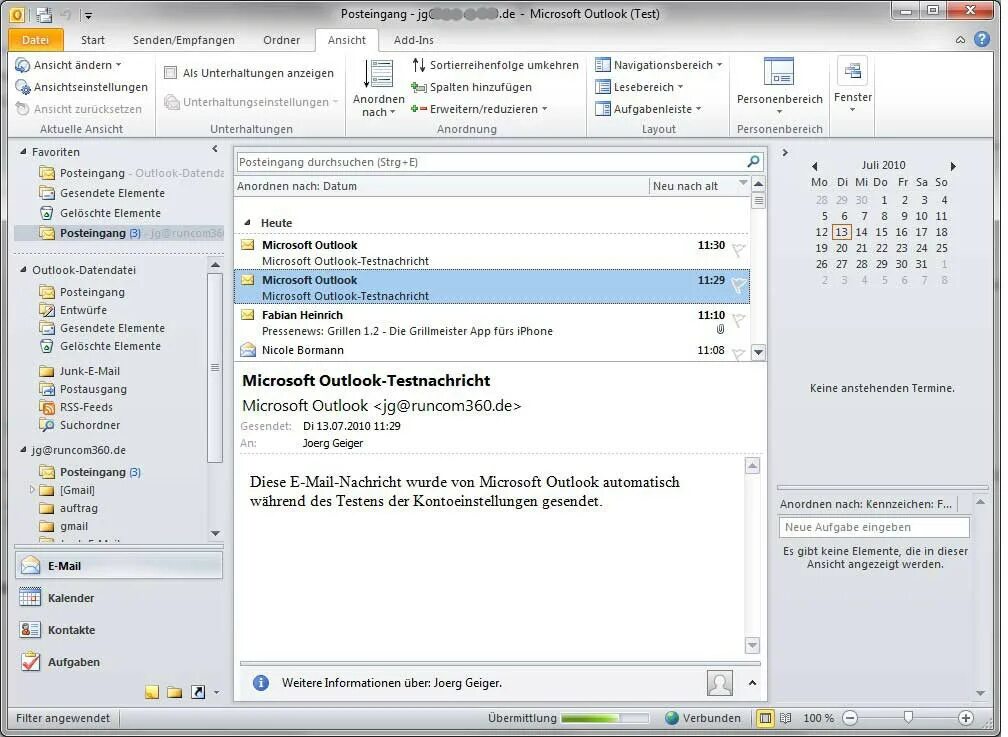
Task: Click Spalten hinzufügen to add columns
Action: pyautogui.click(x=472, y=87)
